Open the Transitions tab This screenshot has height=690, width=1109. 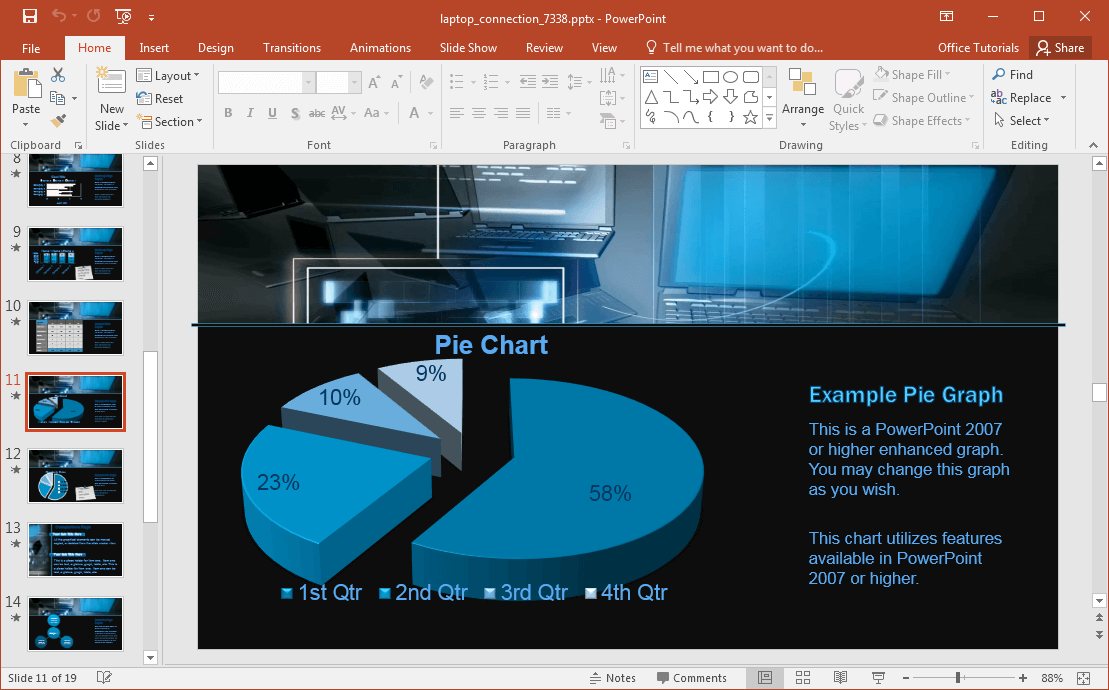pyautogui.click(x=292, y=48)
